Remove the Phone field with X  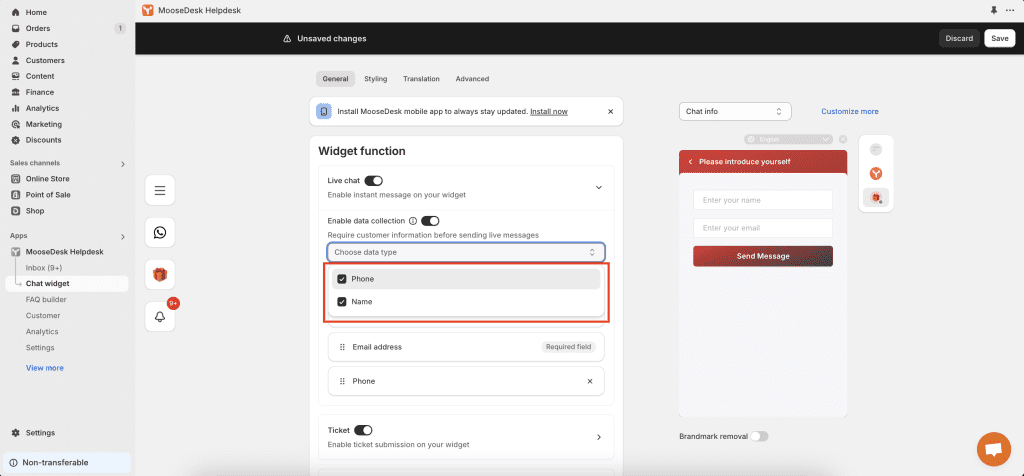590,381
